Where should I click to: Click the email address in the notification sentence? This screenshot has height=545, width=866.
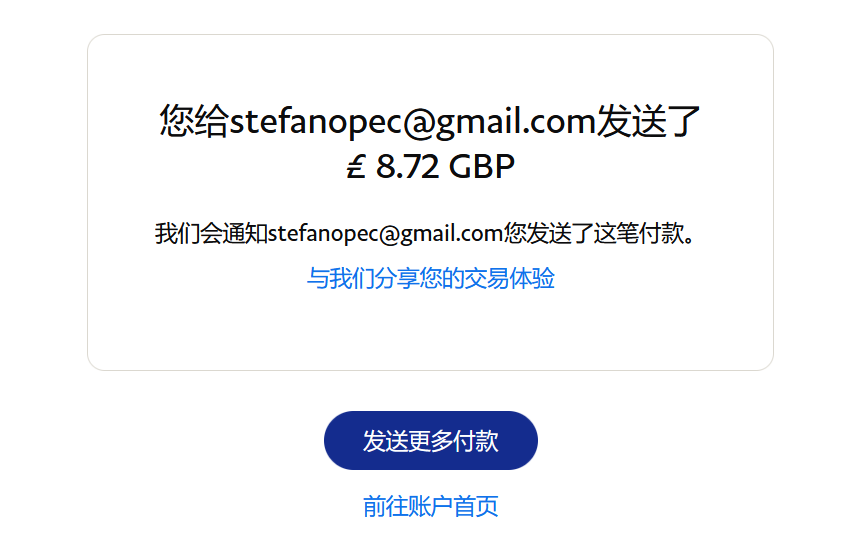click(385, 234)
